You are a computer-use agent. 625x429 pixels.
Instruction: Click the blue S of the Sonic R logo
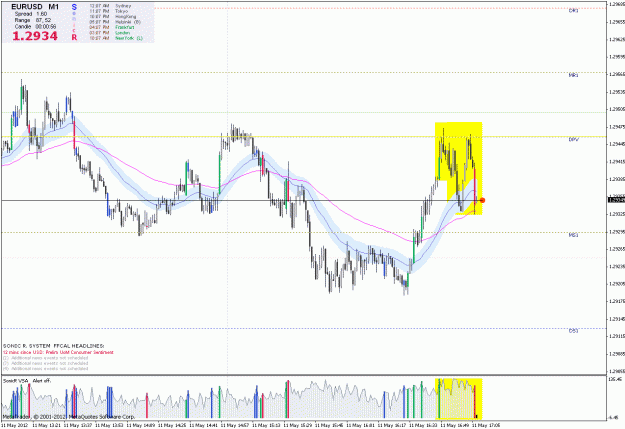coord(74,7)
